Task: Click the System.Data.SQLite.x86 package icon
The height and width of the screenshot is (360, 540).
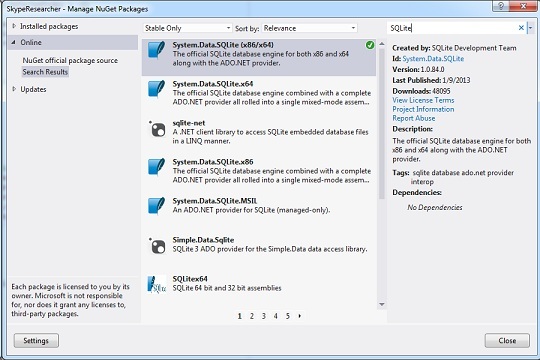Action: coord(156,167)
